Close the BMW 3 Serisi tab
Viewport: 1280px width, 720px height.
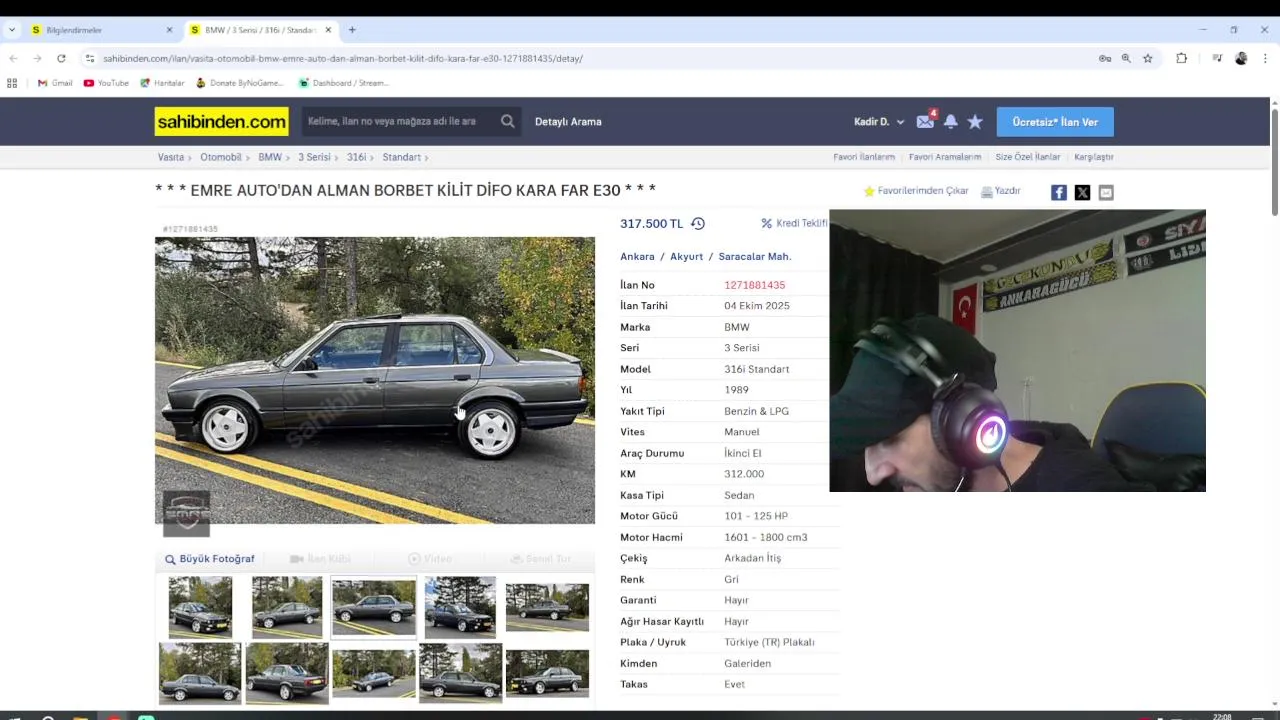click(x=328, y=30)
